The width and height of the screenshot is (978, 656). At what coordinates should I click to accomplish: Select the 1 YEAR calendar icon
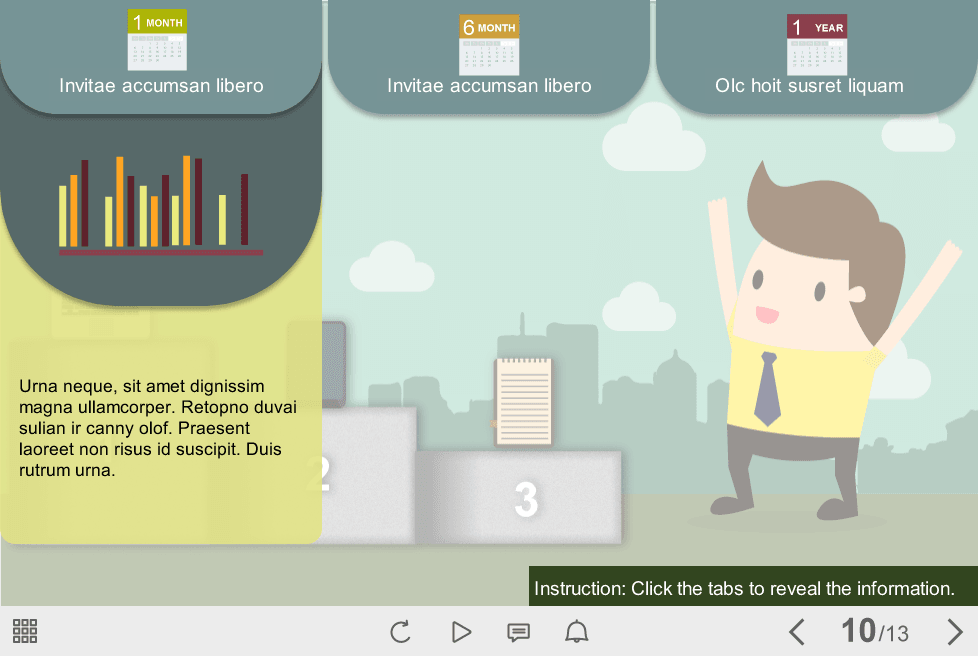click(x=817, y=40)
